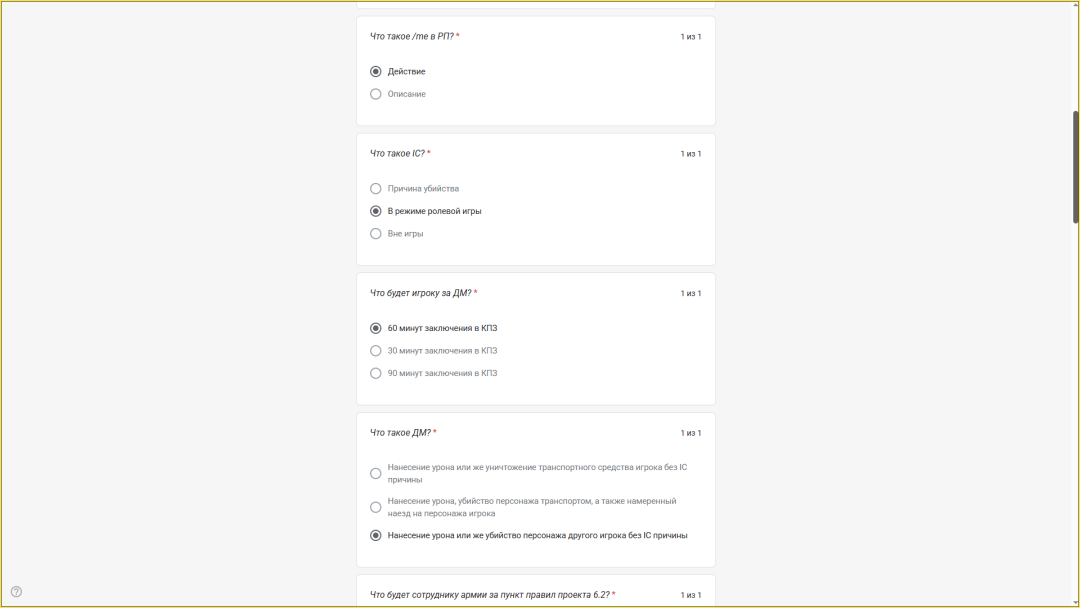This screenshot has width=1080, height=608.
Task: Pick '60 минут заключения в КПЗ'
Action: click(x=376, y=328)
